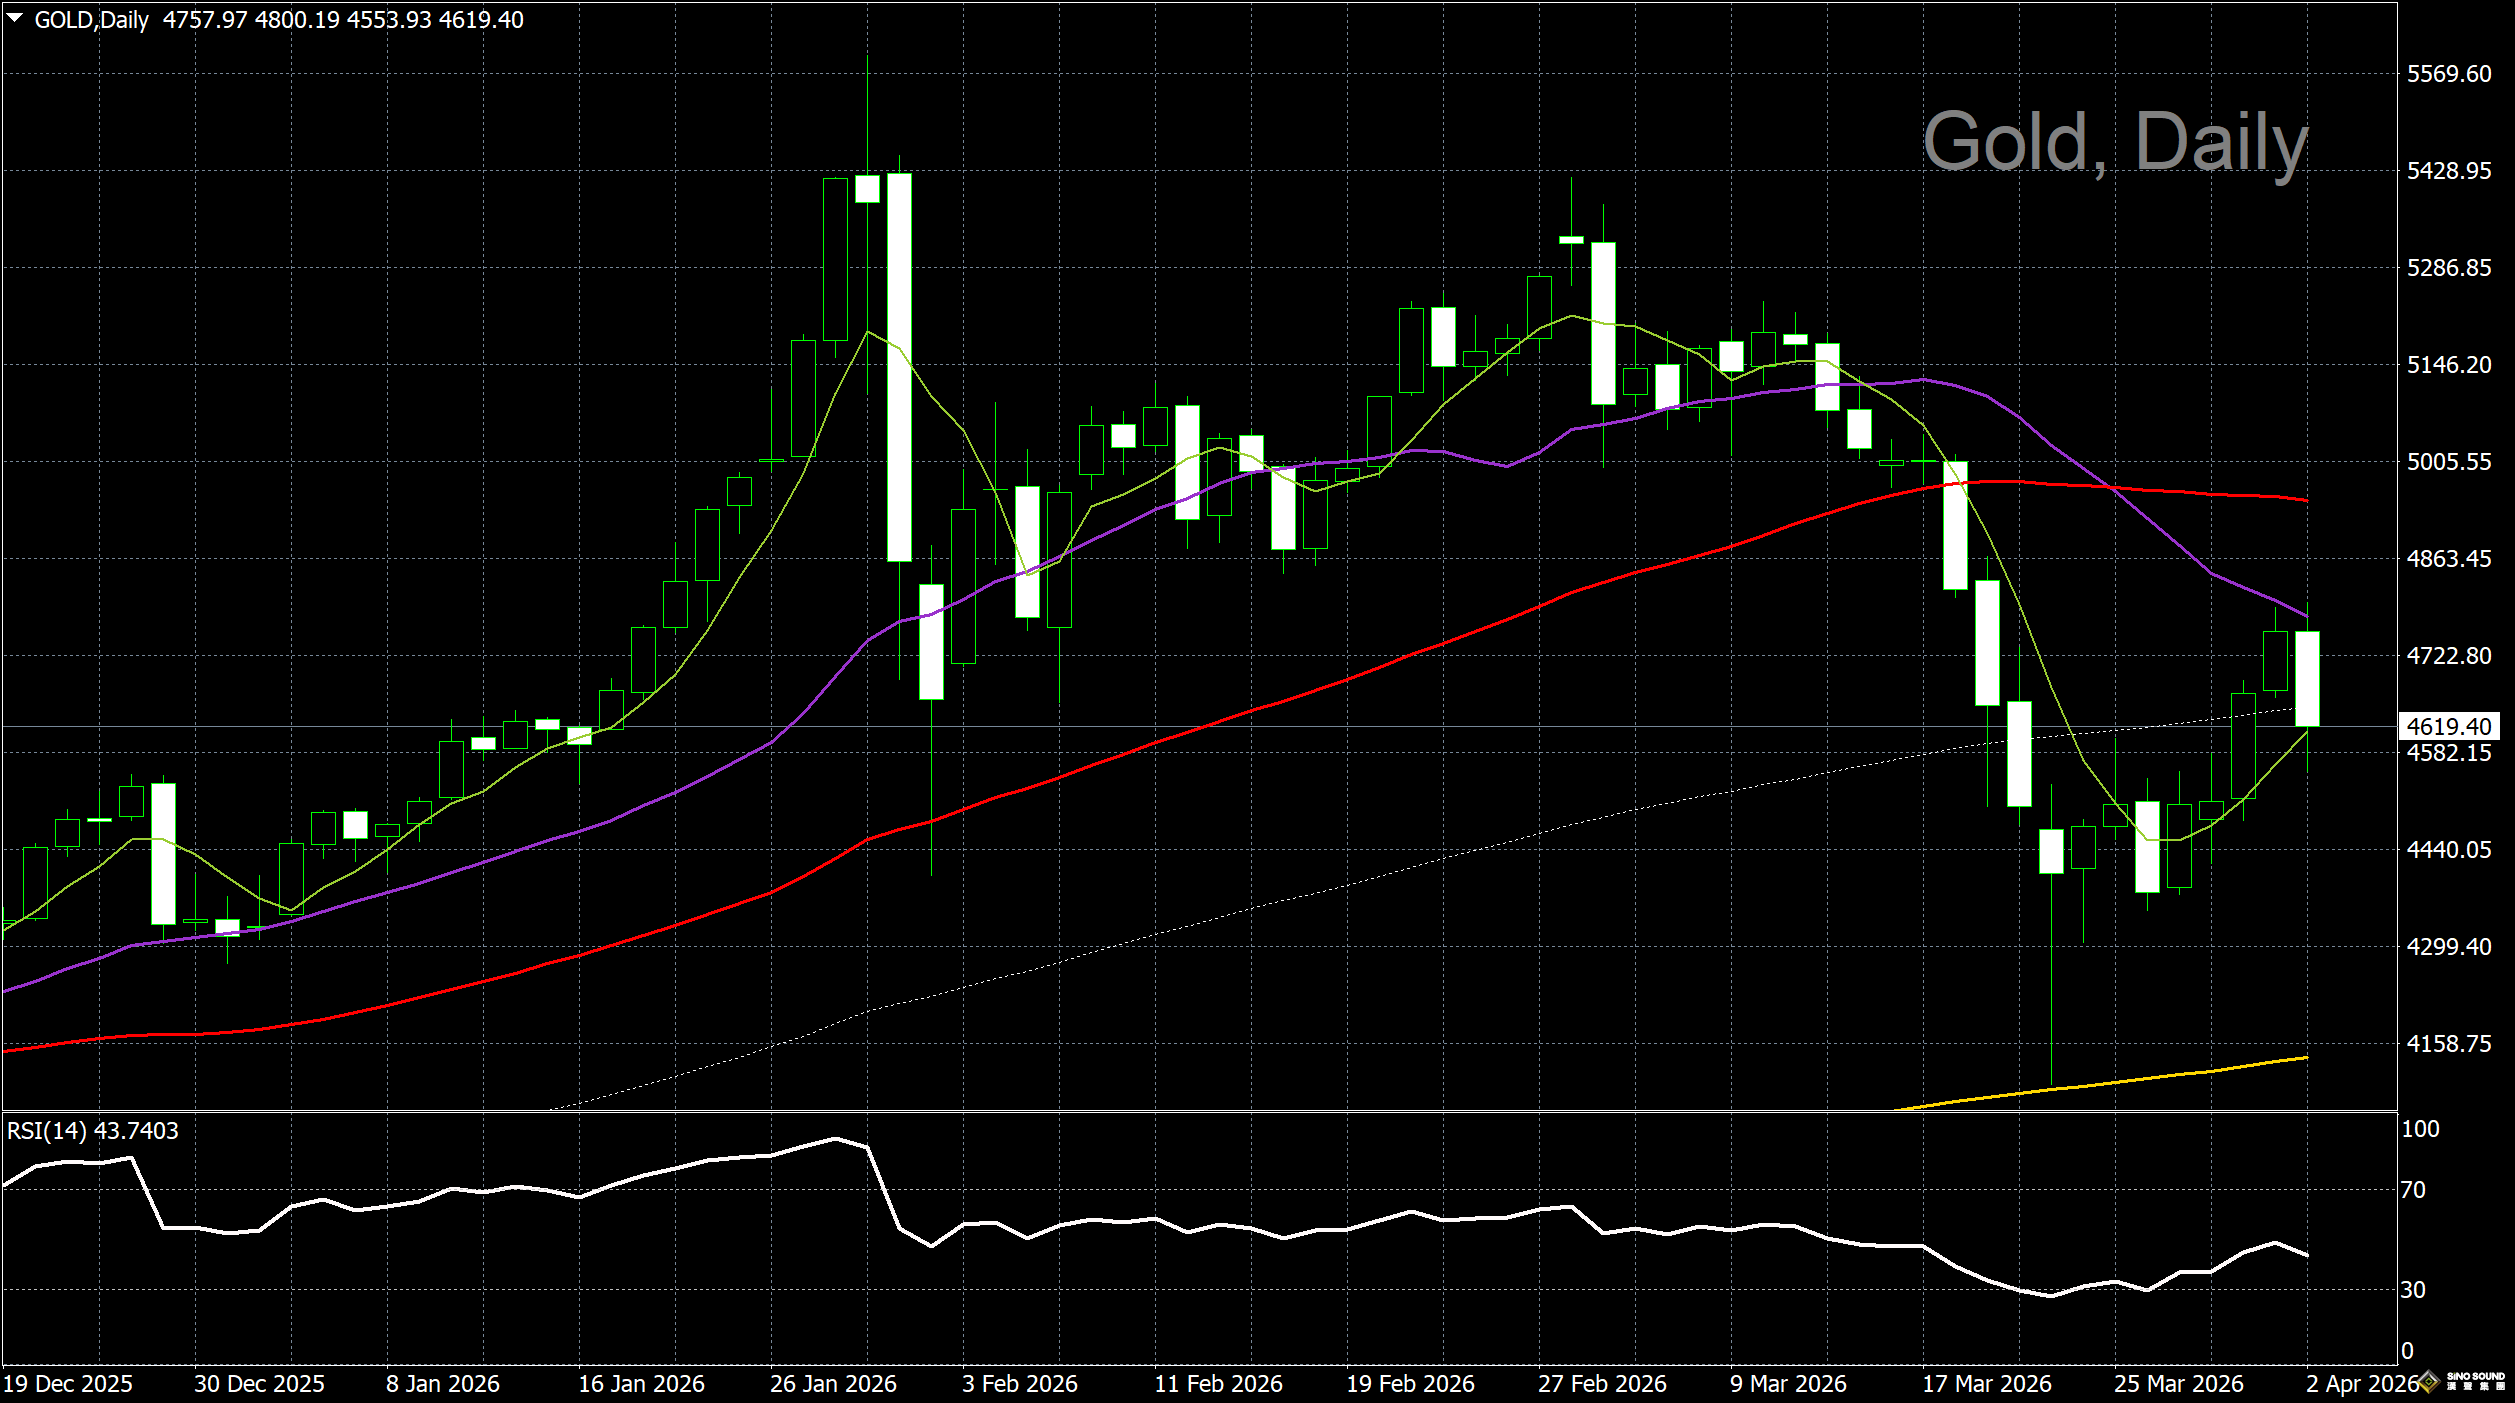Screen dimensions: 2515x1403
Task: Select the 19 Dec 2025 date label
Action: (68, 1384)
